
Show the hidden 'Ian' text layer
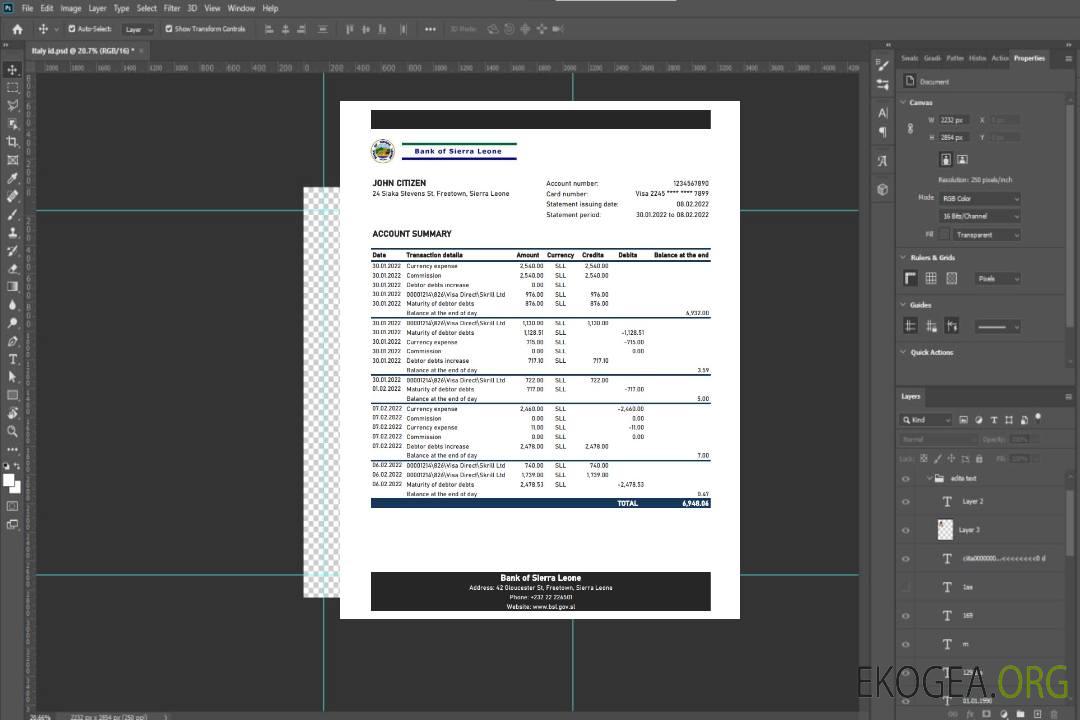pyautogui.click(x=906, y=587)
